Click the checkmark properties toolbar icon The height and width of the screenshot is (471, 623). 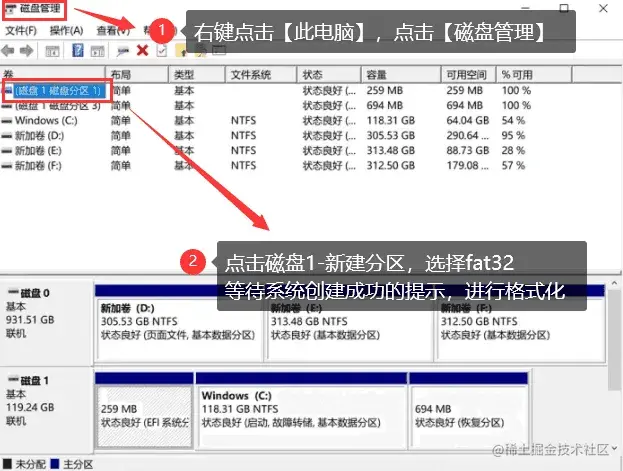pos(162,50)
